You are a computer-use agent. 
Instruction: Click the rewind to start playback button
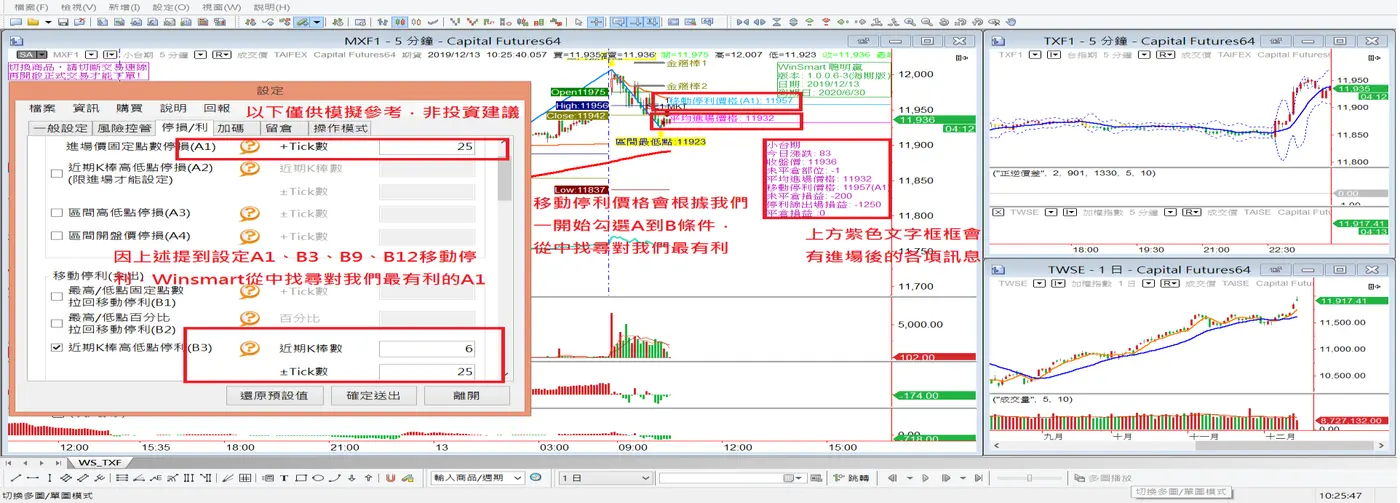click(x=891, y=478)
